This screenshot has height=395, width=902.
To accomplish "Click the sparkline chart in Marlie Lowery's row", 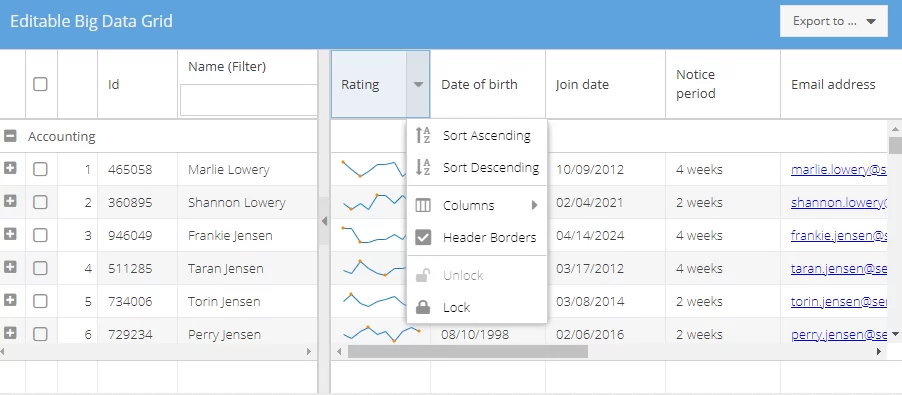I will [374, 169].
